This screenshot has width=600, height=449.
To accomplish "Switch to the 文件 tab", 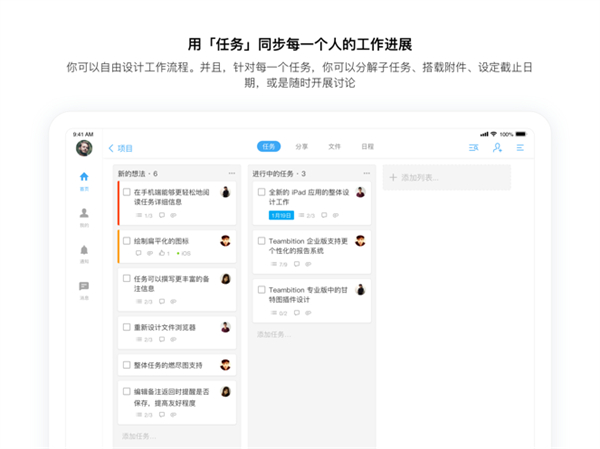I will 334,147.
